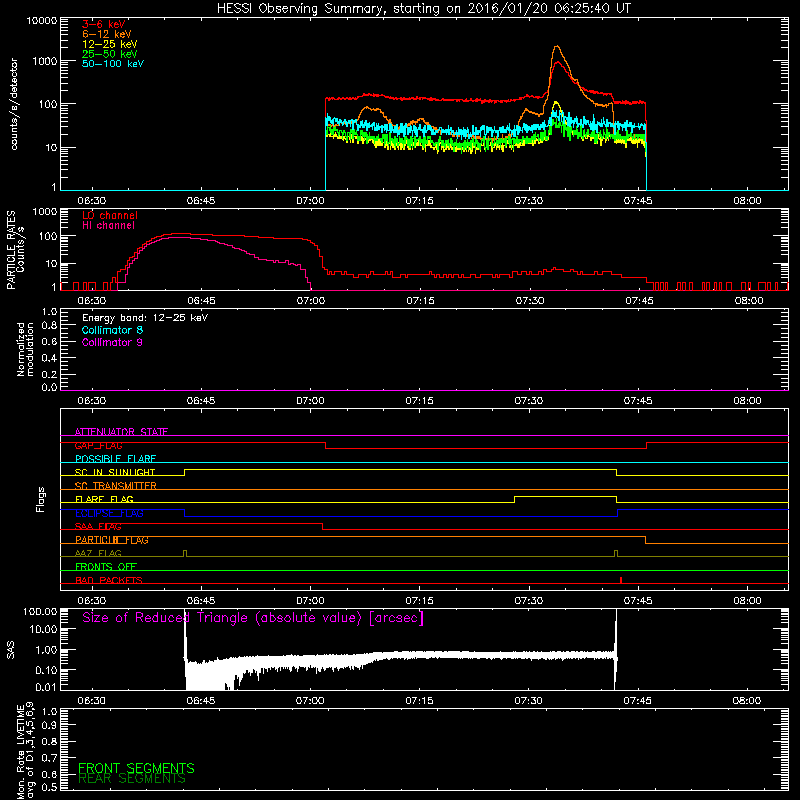This screenshot has height=800, width=800.
Task: Select the 'FRONTS_OFF' green label
Action: (106, 567)
